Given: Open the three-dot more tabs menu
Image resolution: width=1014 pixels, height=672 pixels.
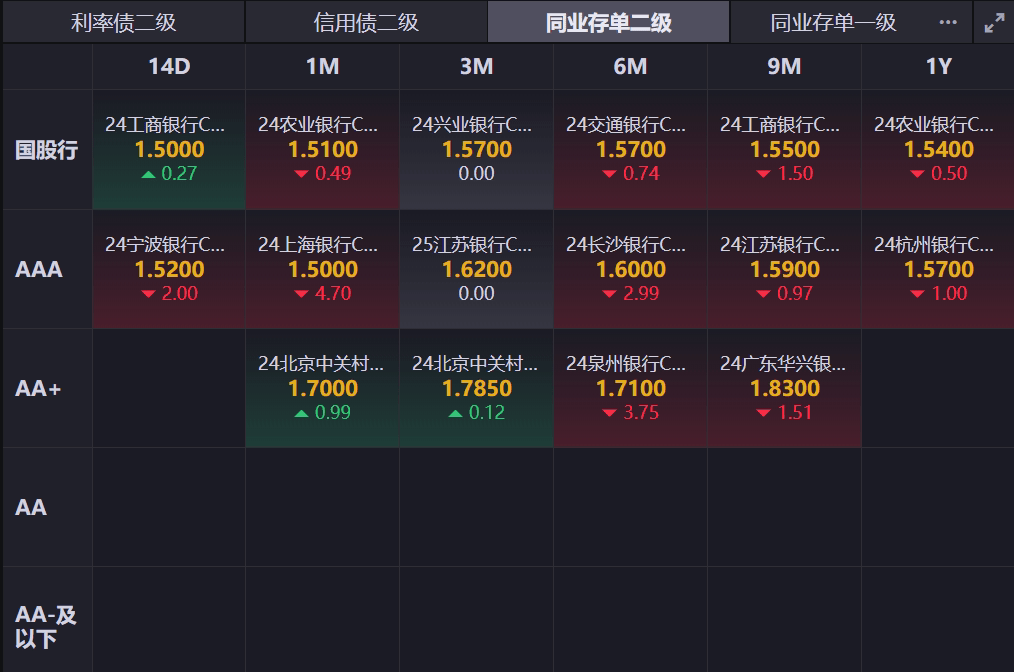Looking at the screenshot, I should click(948, 23).
